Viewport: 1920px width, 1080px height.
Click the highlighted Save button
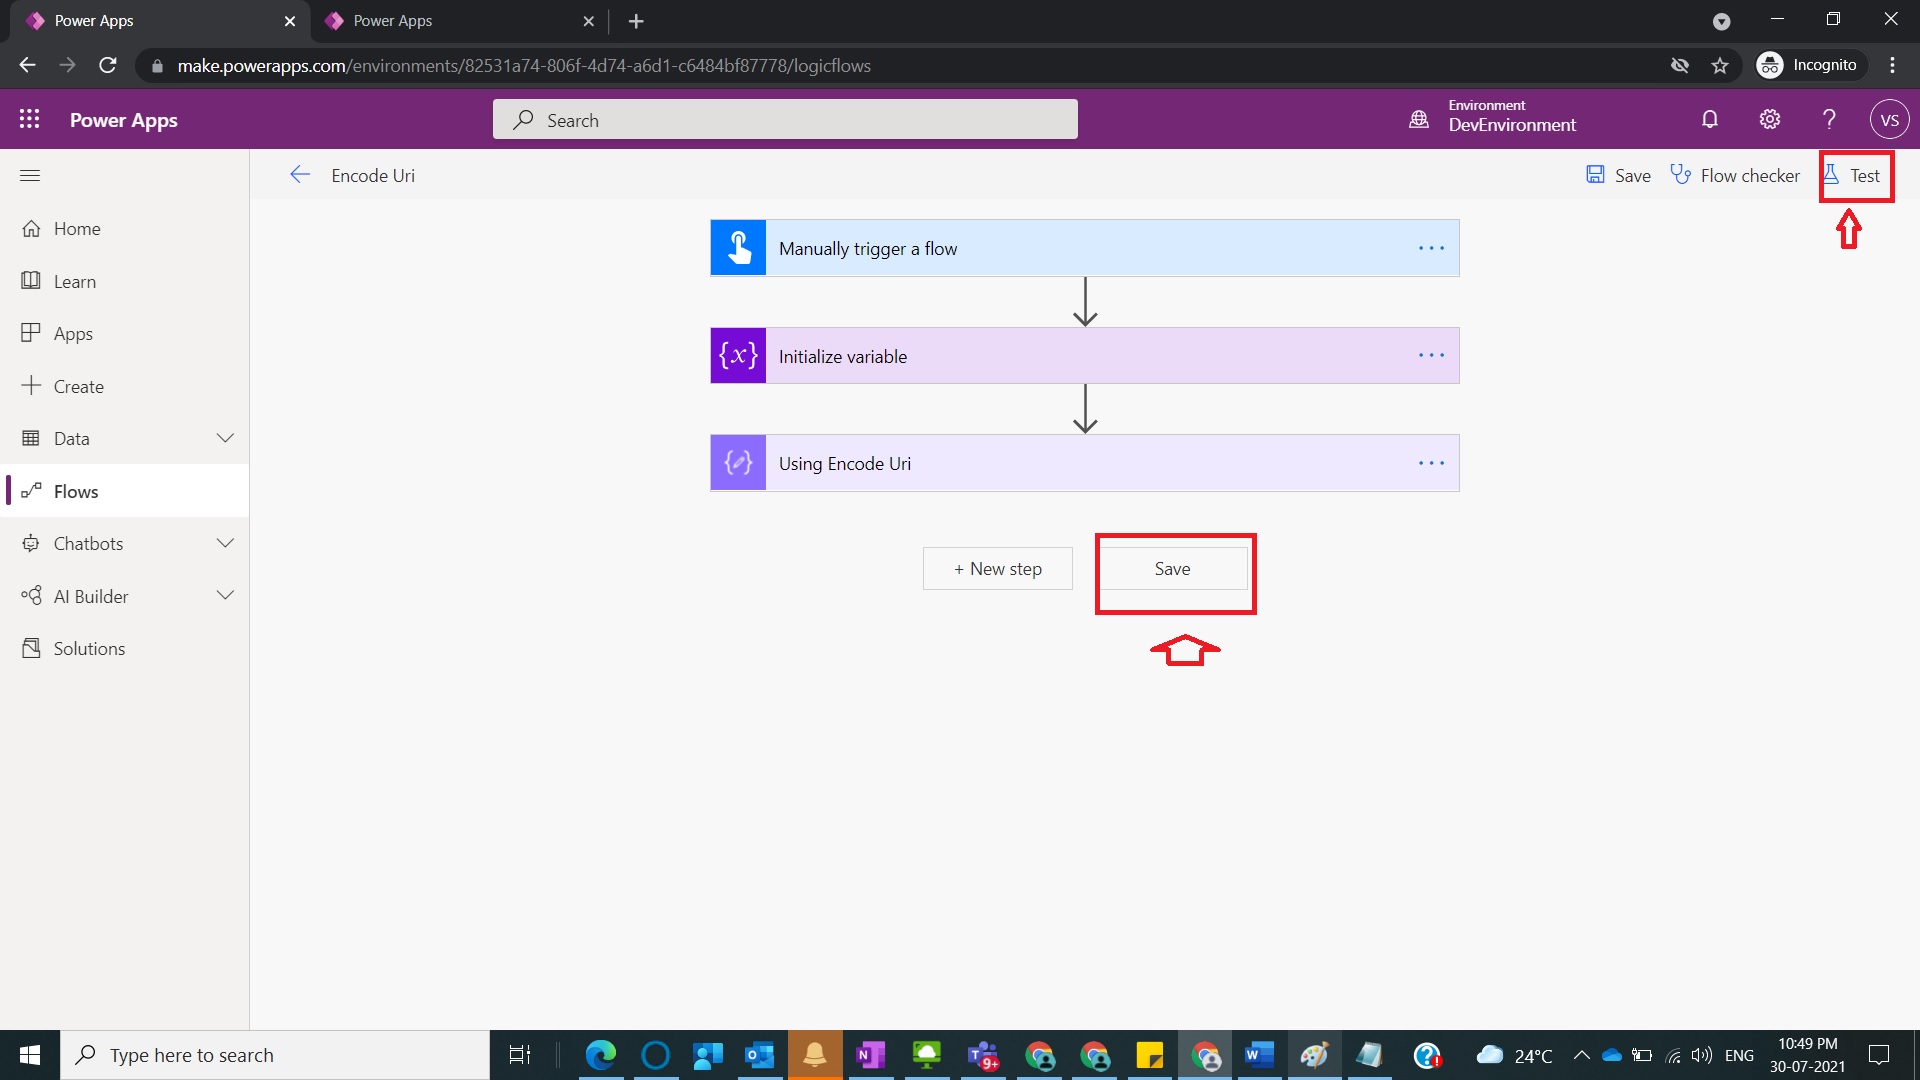coord(1174,569)
